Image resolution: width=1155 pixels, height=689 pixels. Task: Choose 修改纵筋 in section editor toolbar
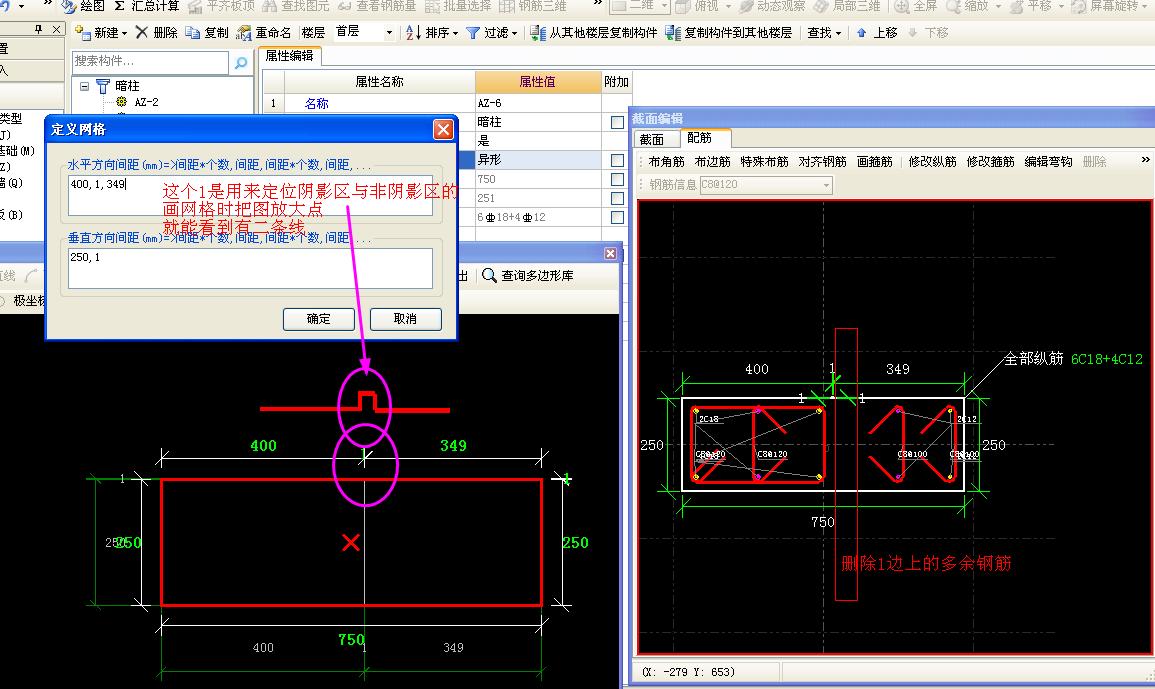pos(932,161)
